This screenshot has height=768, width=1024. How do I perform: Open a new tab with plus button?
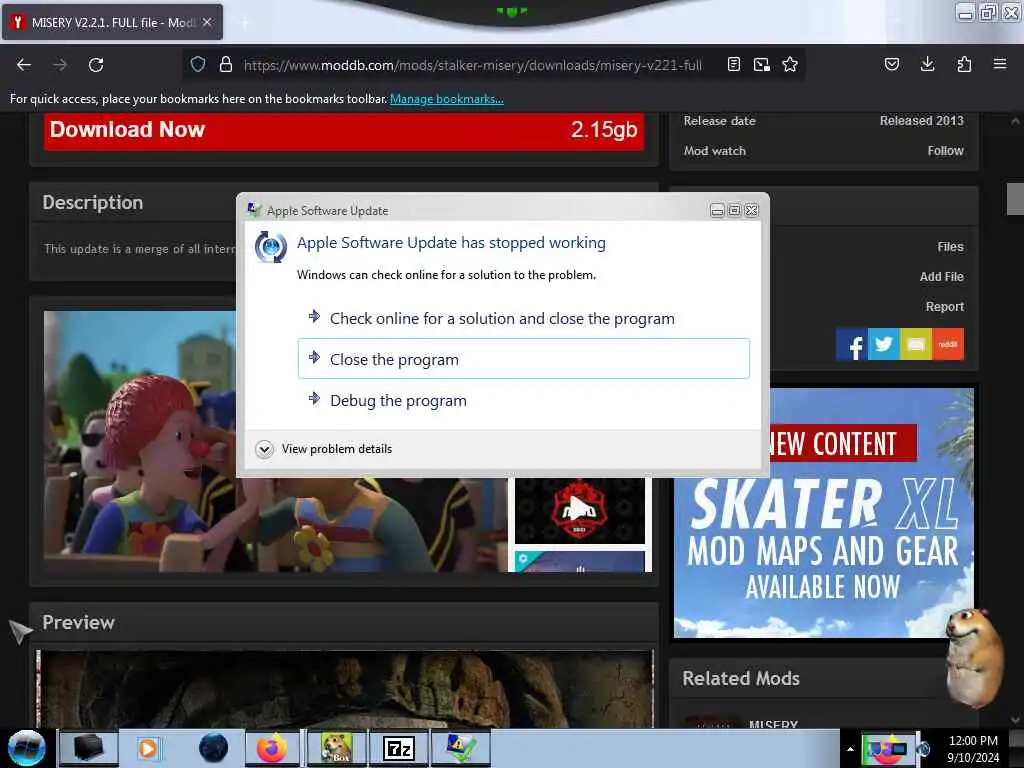click(244, 23)
